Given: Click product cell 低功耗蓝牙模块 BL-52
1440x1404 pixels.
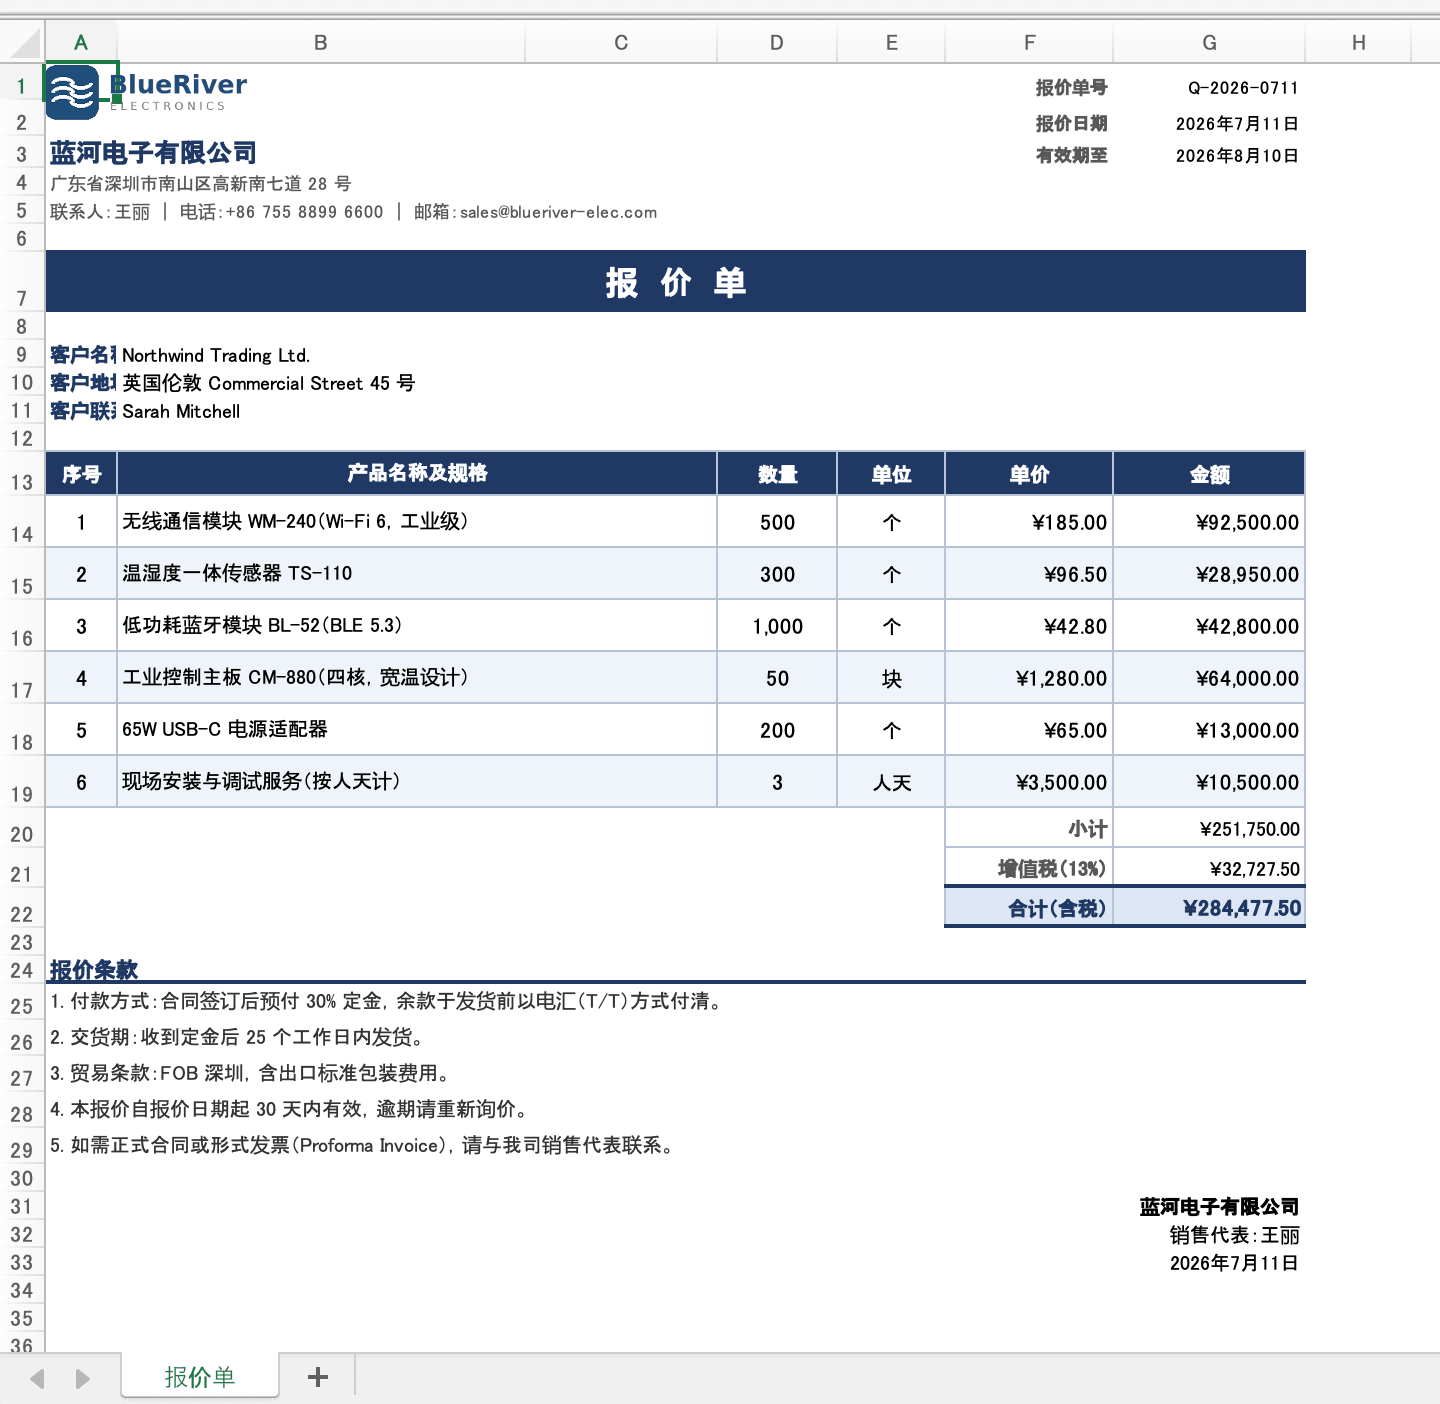Looking at the screenshot, I should click(x=417, y=625).
